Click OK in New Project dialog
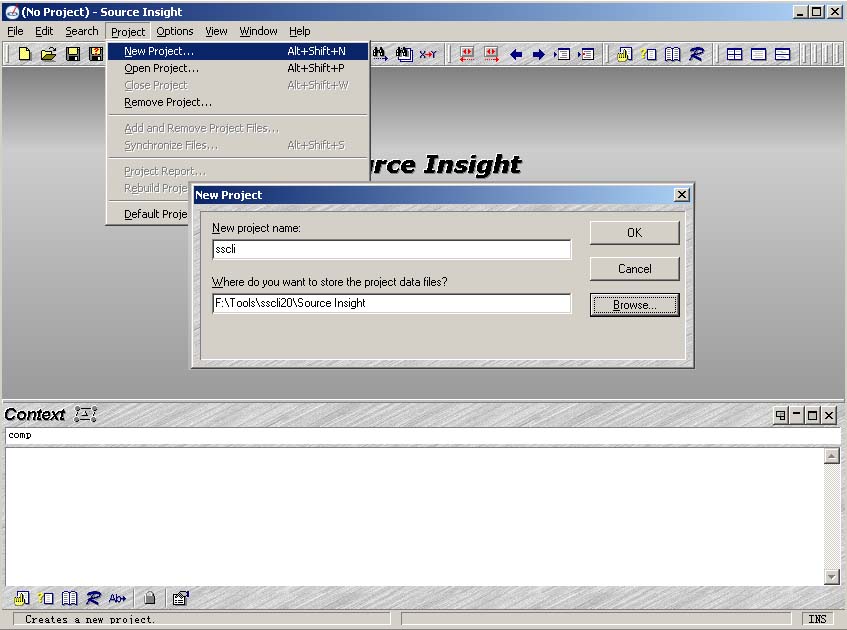Screen dimensions: 847x630 point(634,233)
